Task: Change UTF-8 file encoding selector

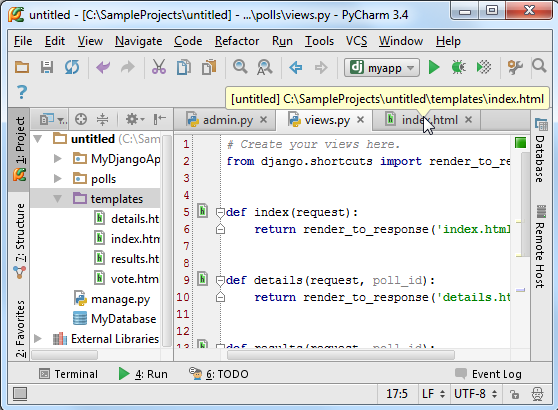Action: click(x=475, y=394)
